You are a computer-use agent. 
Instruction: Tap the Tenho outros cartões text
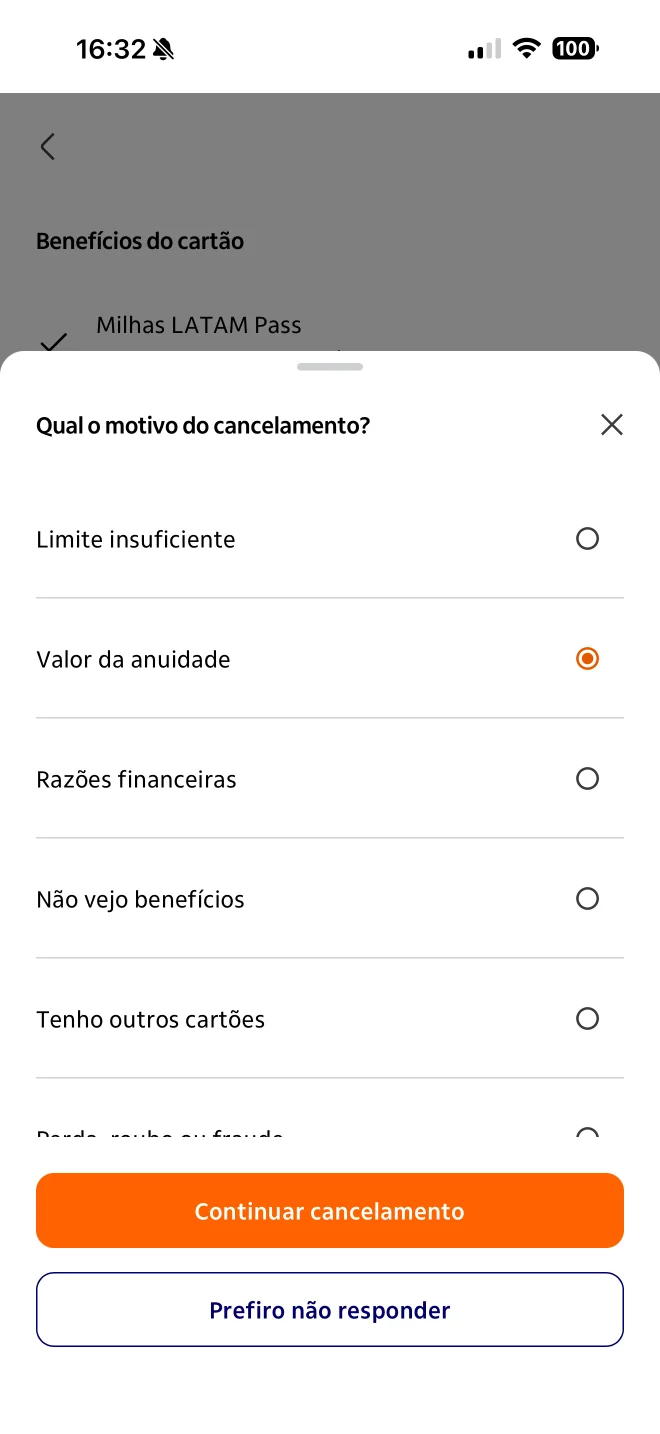click(150, 1020)
